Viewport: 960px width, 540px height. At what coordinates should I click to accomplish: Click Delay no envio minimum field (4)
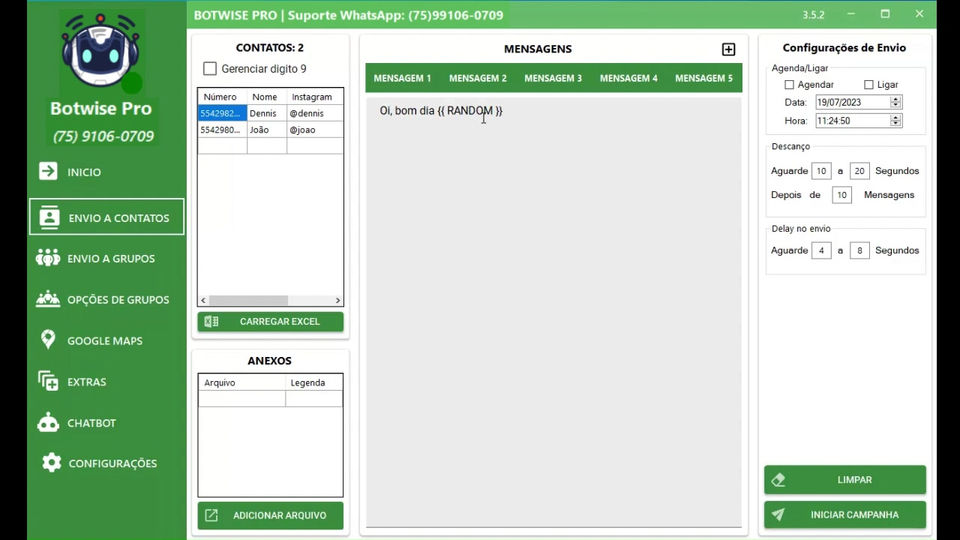click(x=821, y=250)
